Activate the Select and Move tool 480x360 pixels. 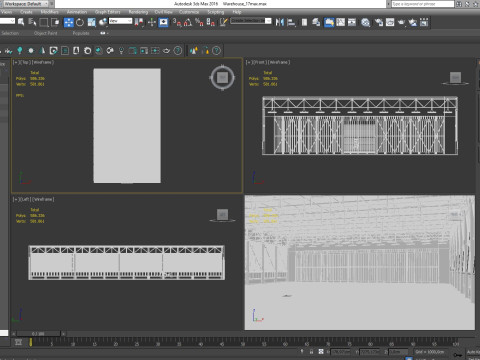(69, 22)
